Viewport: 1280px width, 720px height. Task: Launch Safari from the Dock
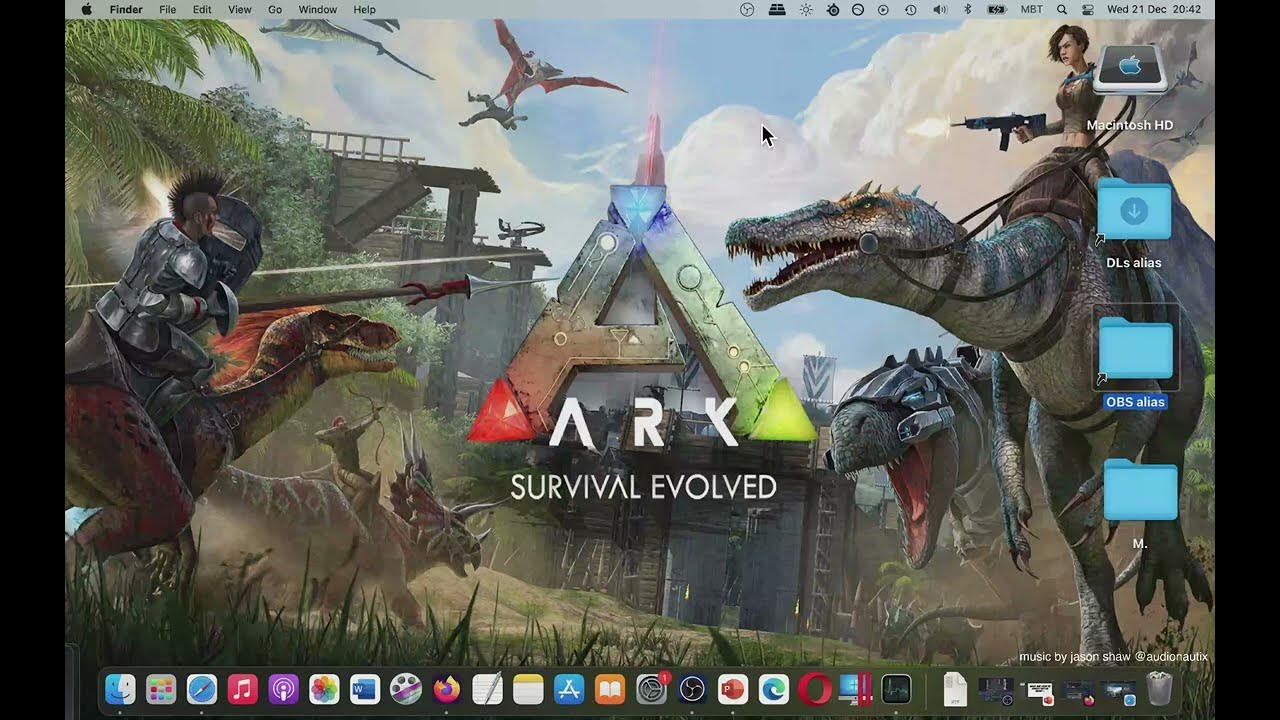(x=202, y=689)
